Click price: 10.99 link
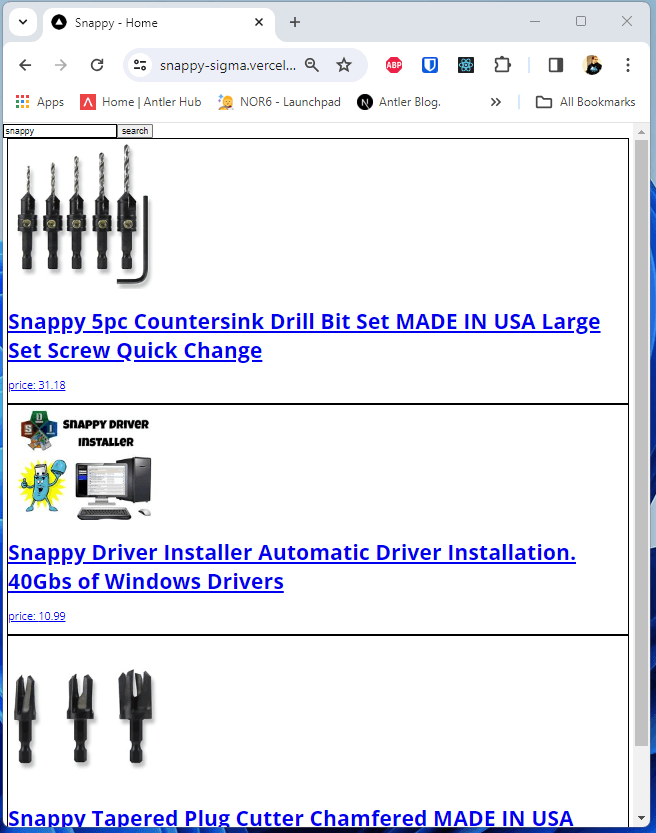The image size is (656, 833). 37,616
